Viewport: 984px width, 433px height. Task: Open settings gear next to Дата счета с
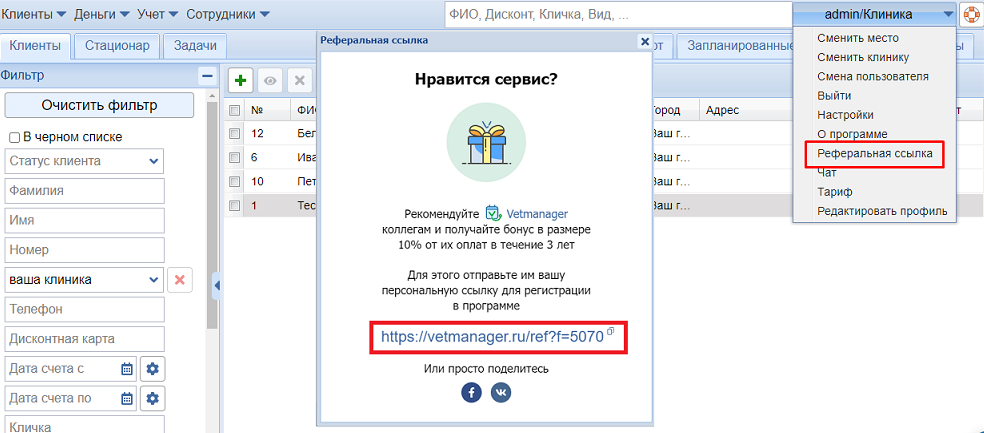[x=151, y=368]
